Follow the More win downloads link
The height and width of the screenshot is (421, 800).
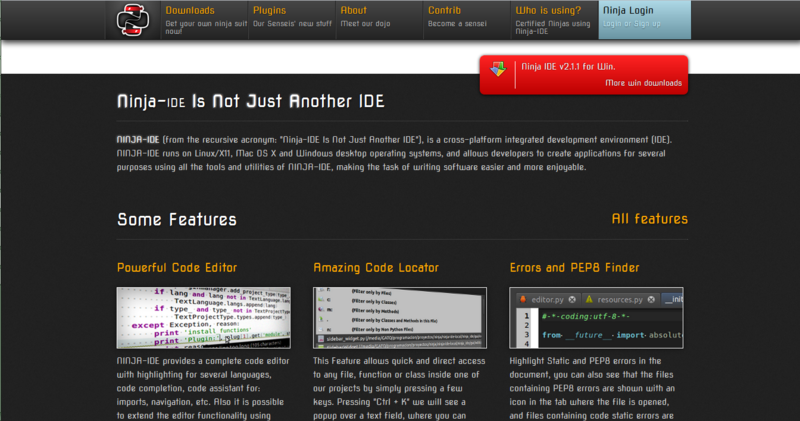[x=643, y=83]
